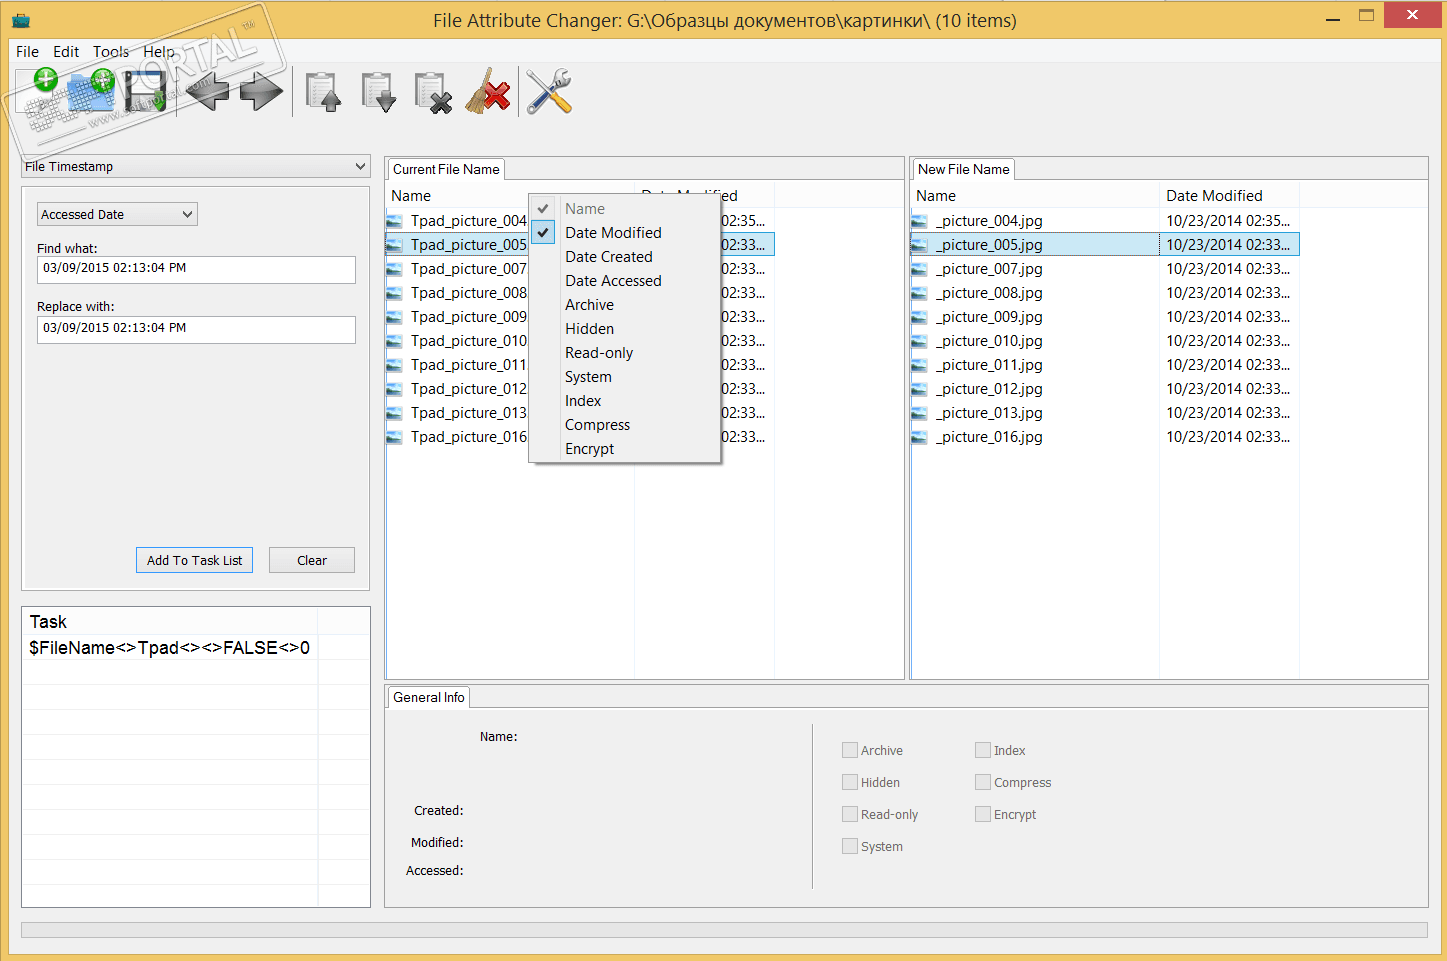The image size is (1447, 961).
Task: Open the File menu
Action: click(x=27, y=52)
